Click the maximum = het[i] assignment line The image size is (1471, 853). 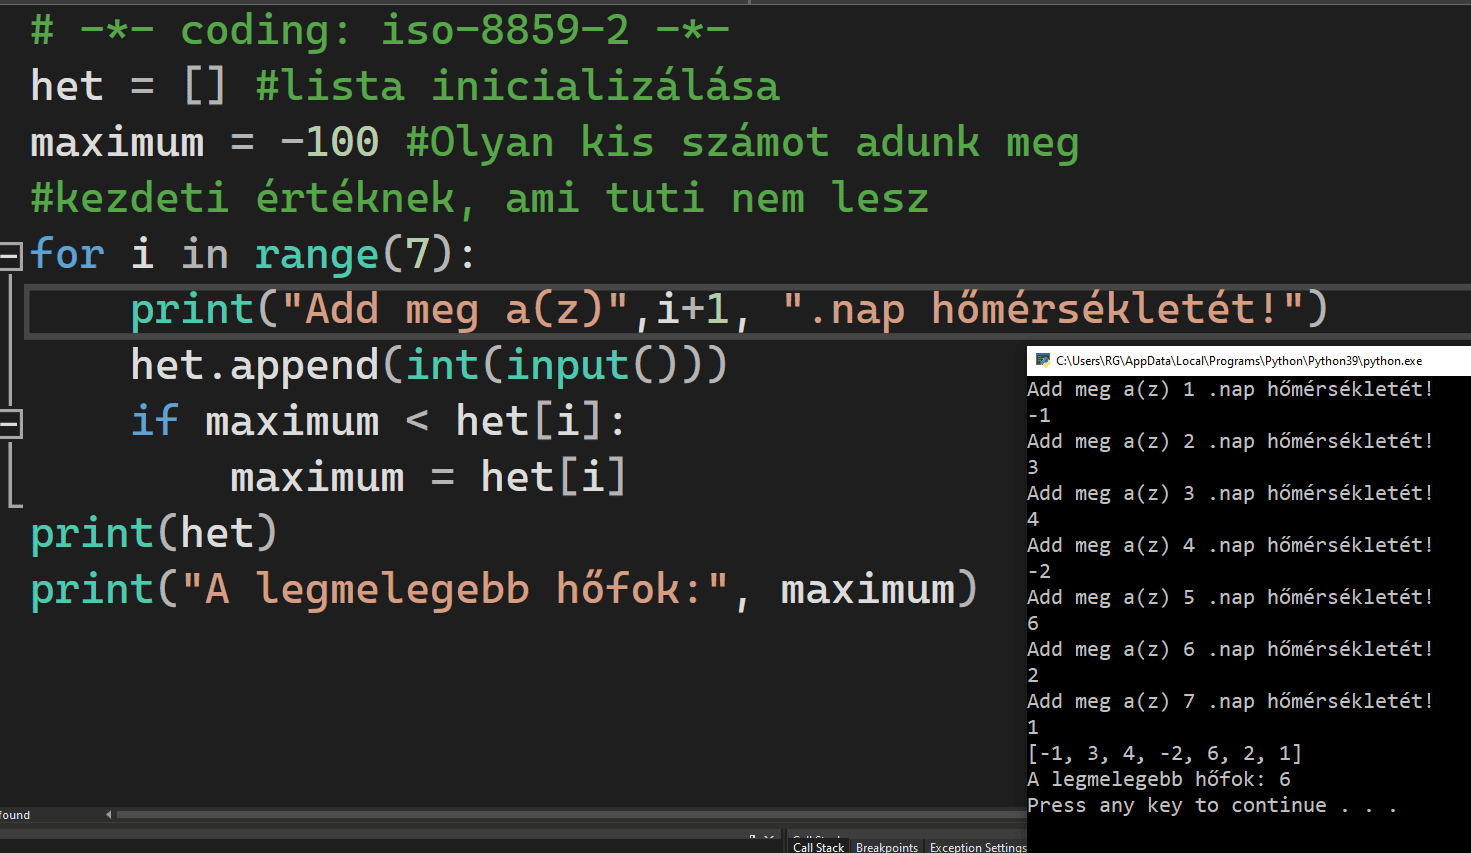[x=428, y=477]
